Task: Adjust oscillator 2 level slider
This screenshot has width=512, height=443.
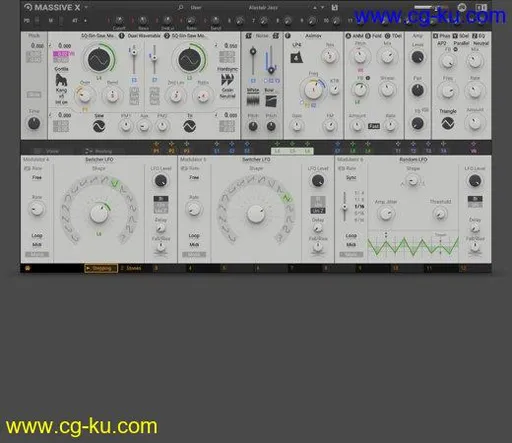Action: tap(154, 60)
